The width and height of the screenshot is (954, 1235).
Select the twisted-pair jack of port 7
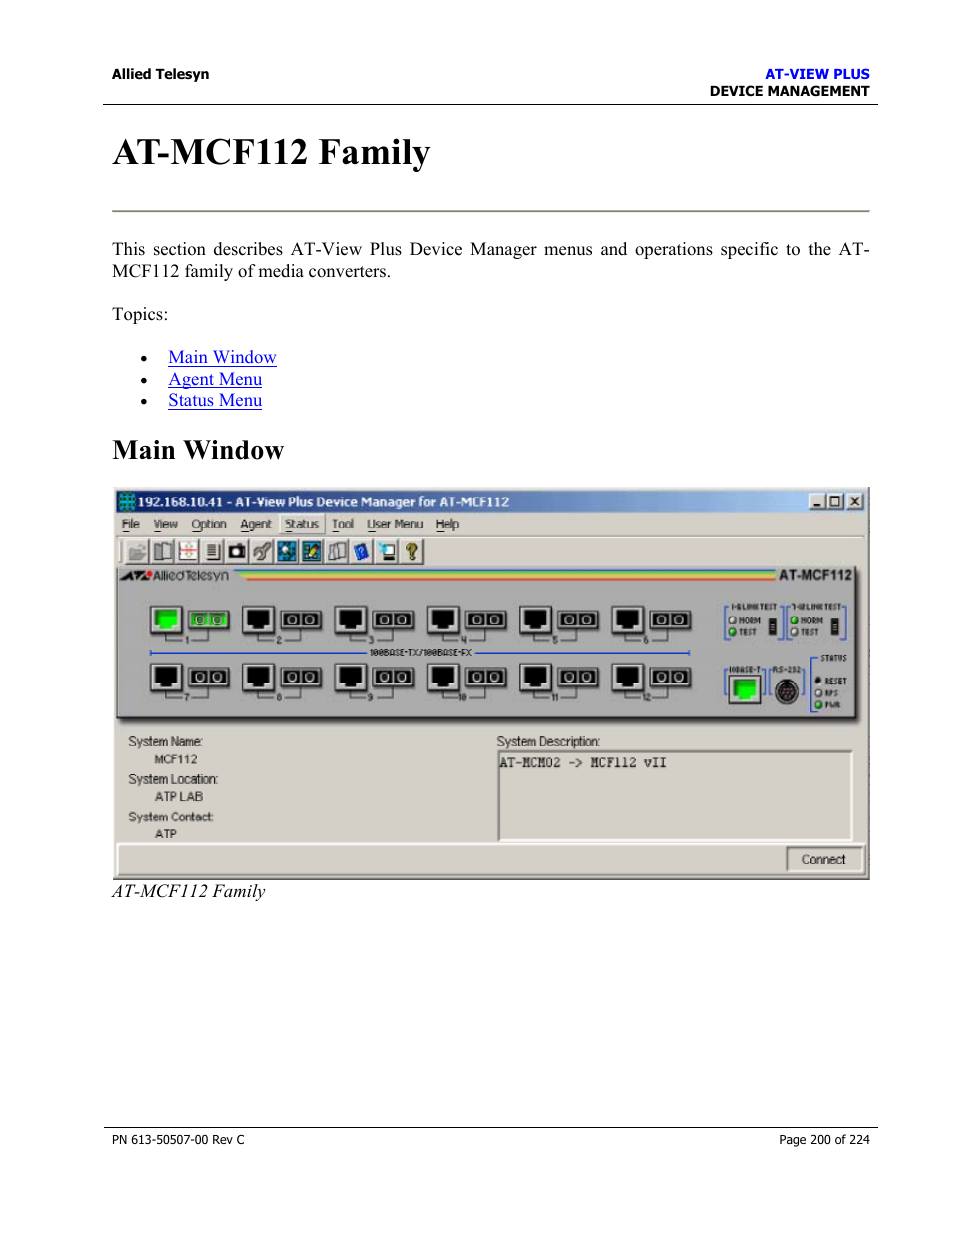pos(166,677)
